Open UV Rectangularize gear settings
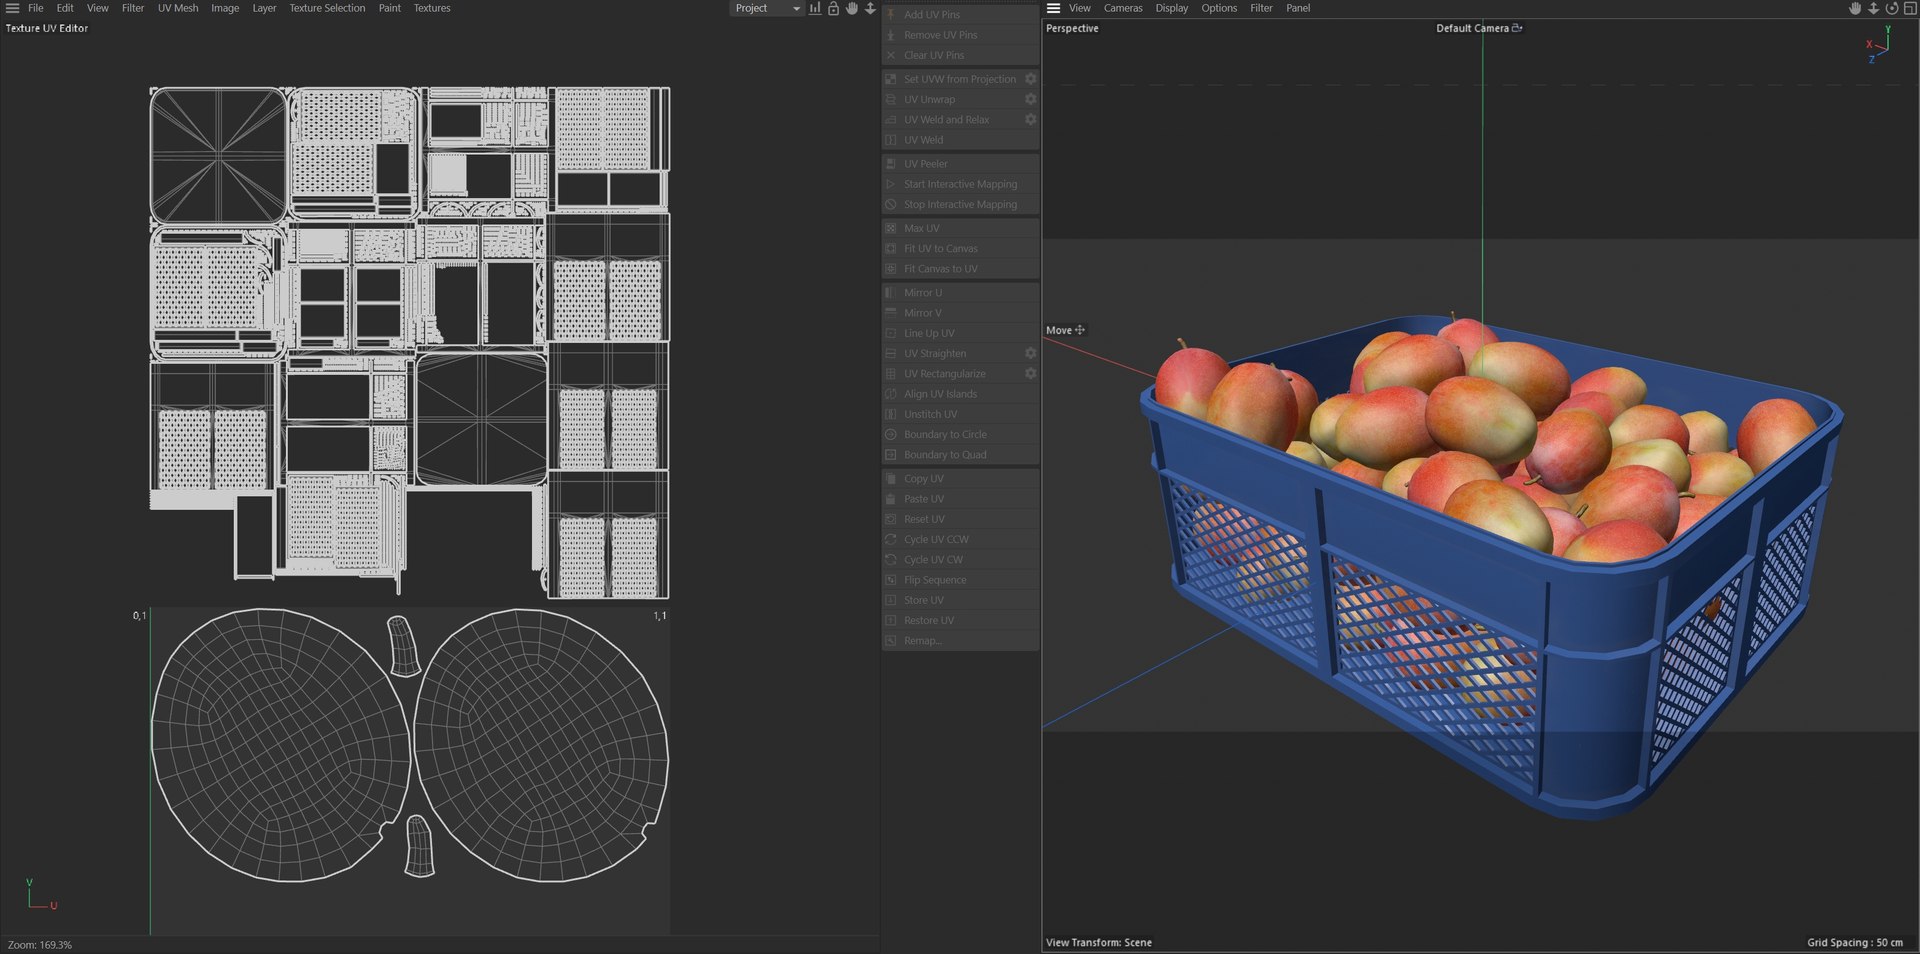Viewport: 1920px width, 954px height. point(1030,373)
